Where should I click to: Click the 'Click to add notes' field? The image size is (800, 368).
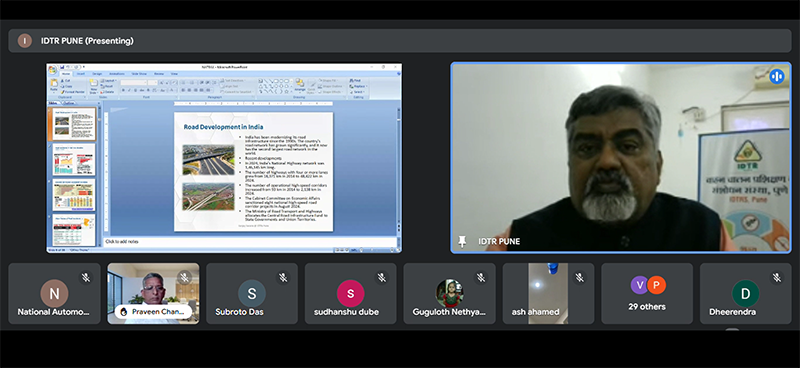[250, 241]
